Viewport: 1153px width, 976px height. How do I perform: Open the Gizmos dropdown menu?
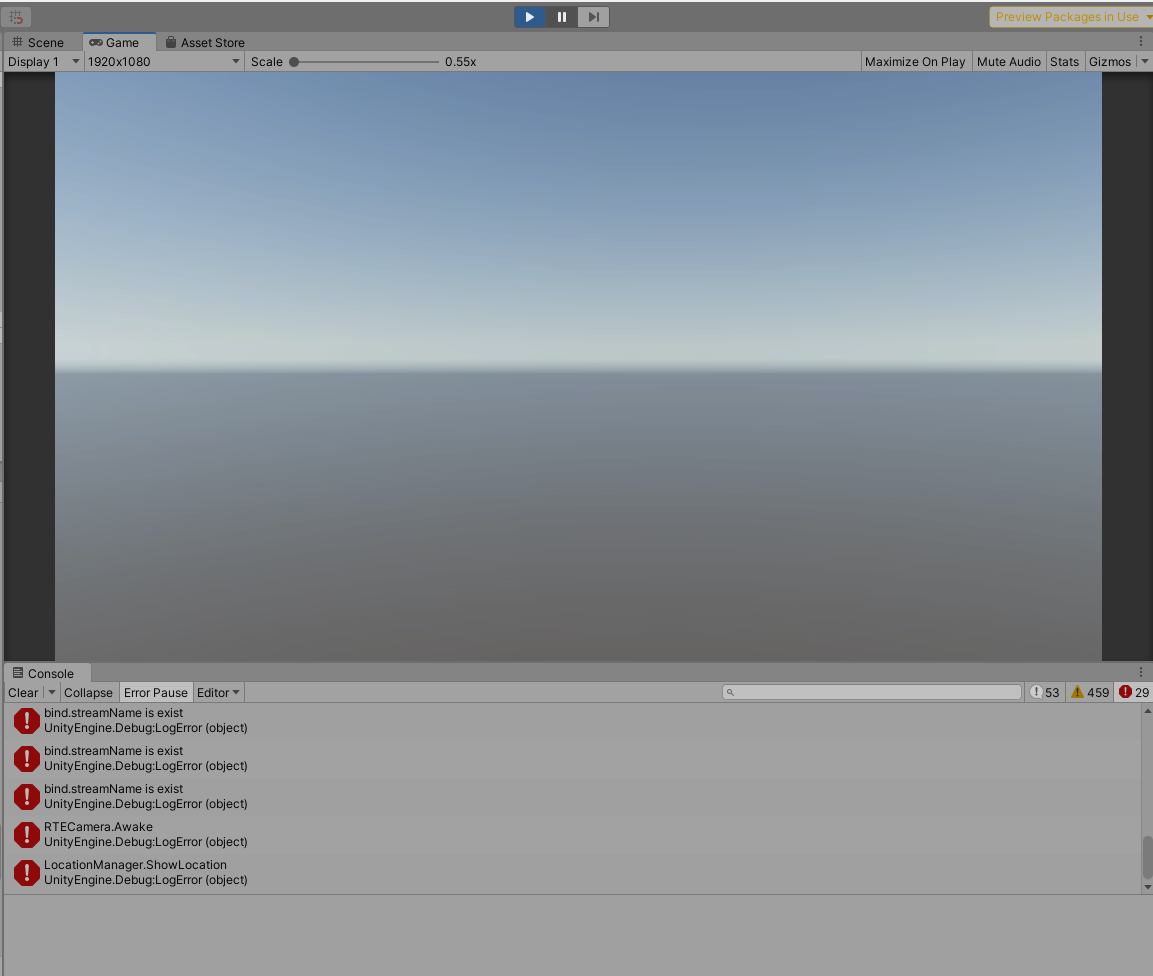pos(1111,61)
